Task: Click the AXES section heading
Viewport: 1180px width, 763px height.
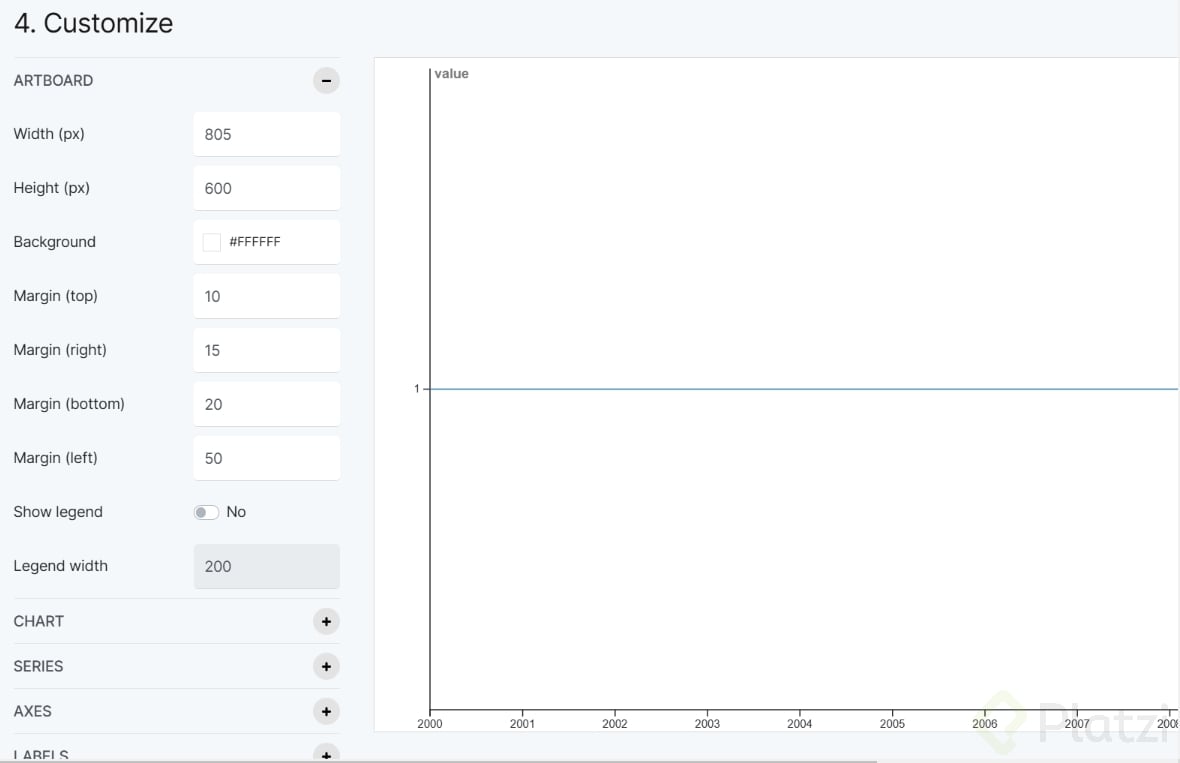Action: pyautogui.click(x=32, y=711)
